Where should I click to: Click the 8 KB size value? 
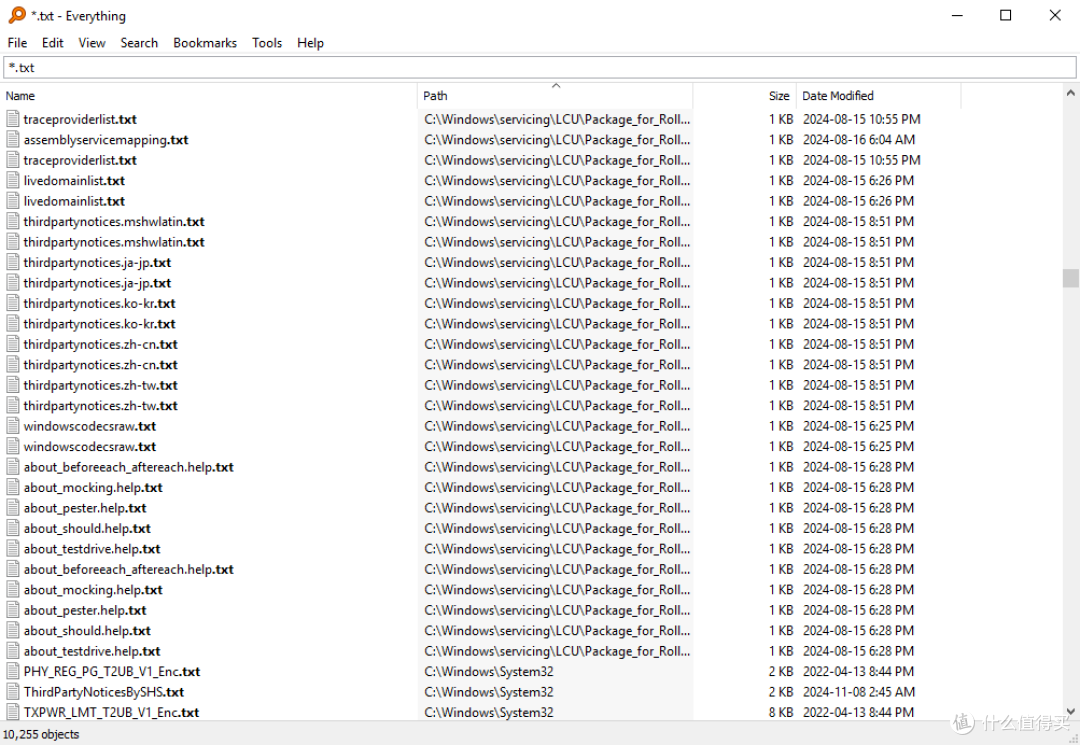click(x=781, y=713)
